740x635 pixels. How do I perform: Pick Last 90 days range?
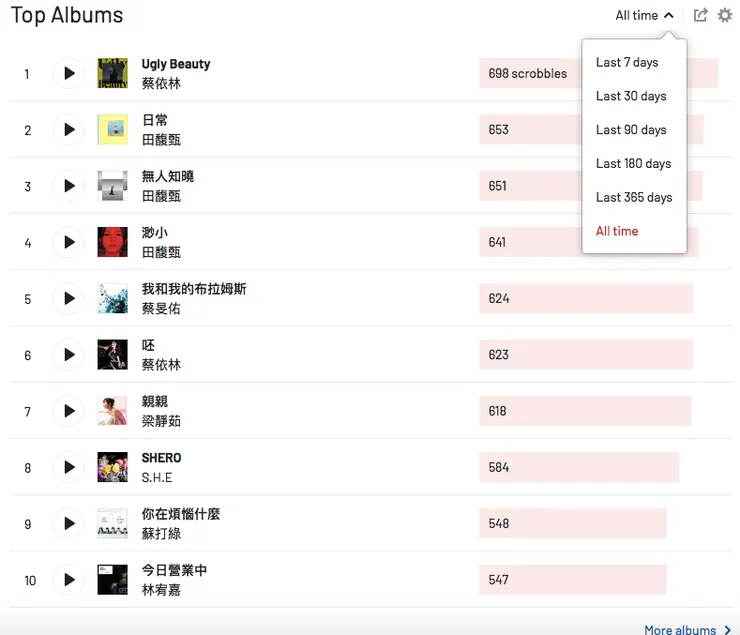click(631, 130)
